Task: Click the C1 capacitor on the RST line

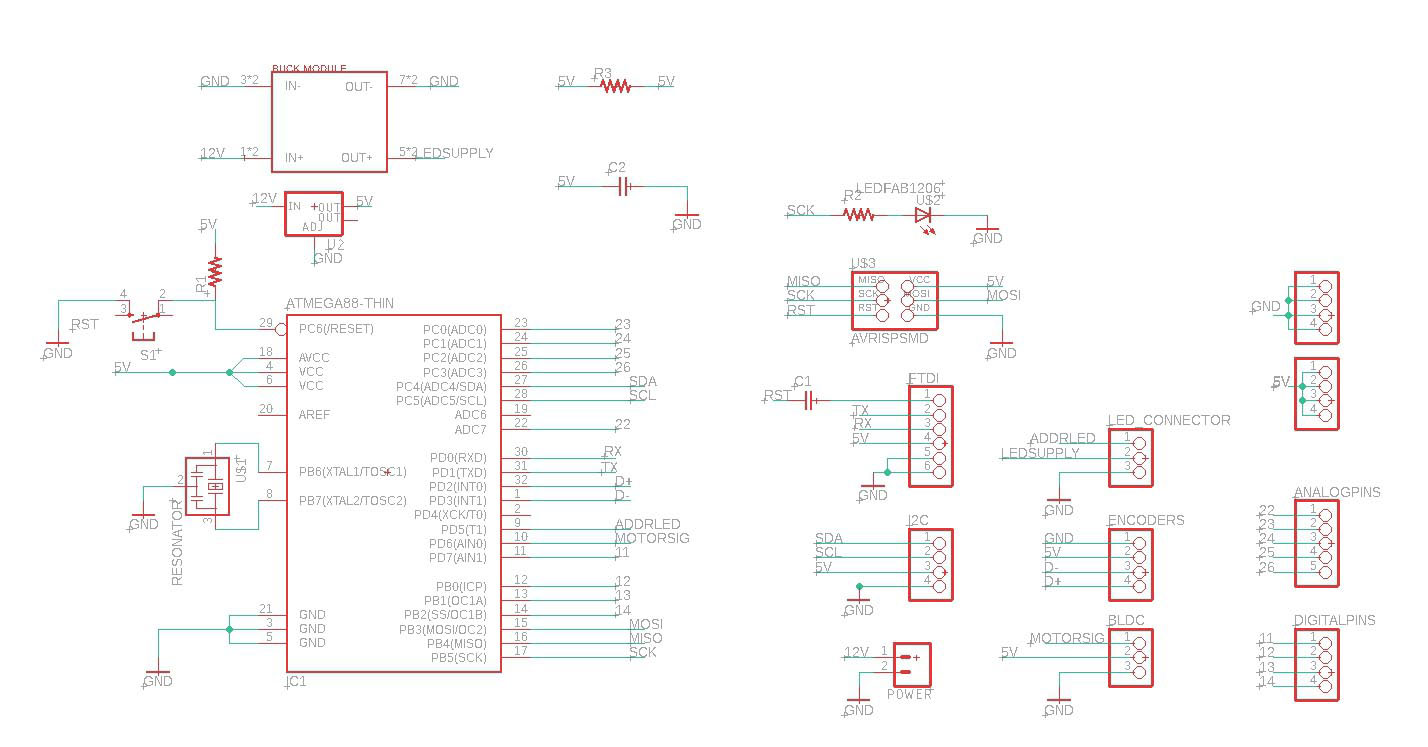Action: (x=810, y=400)
